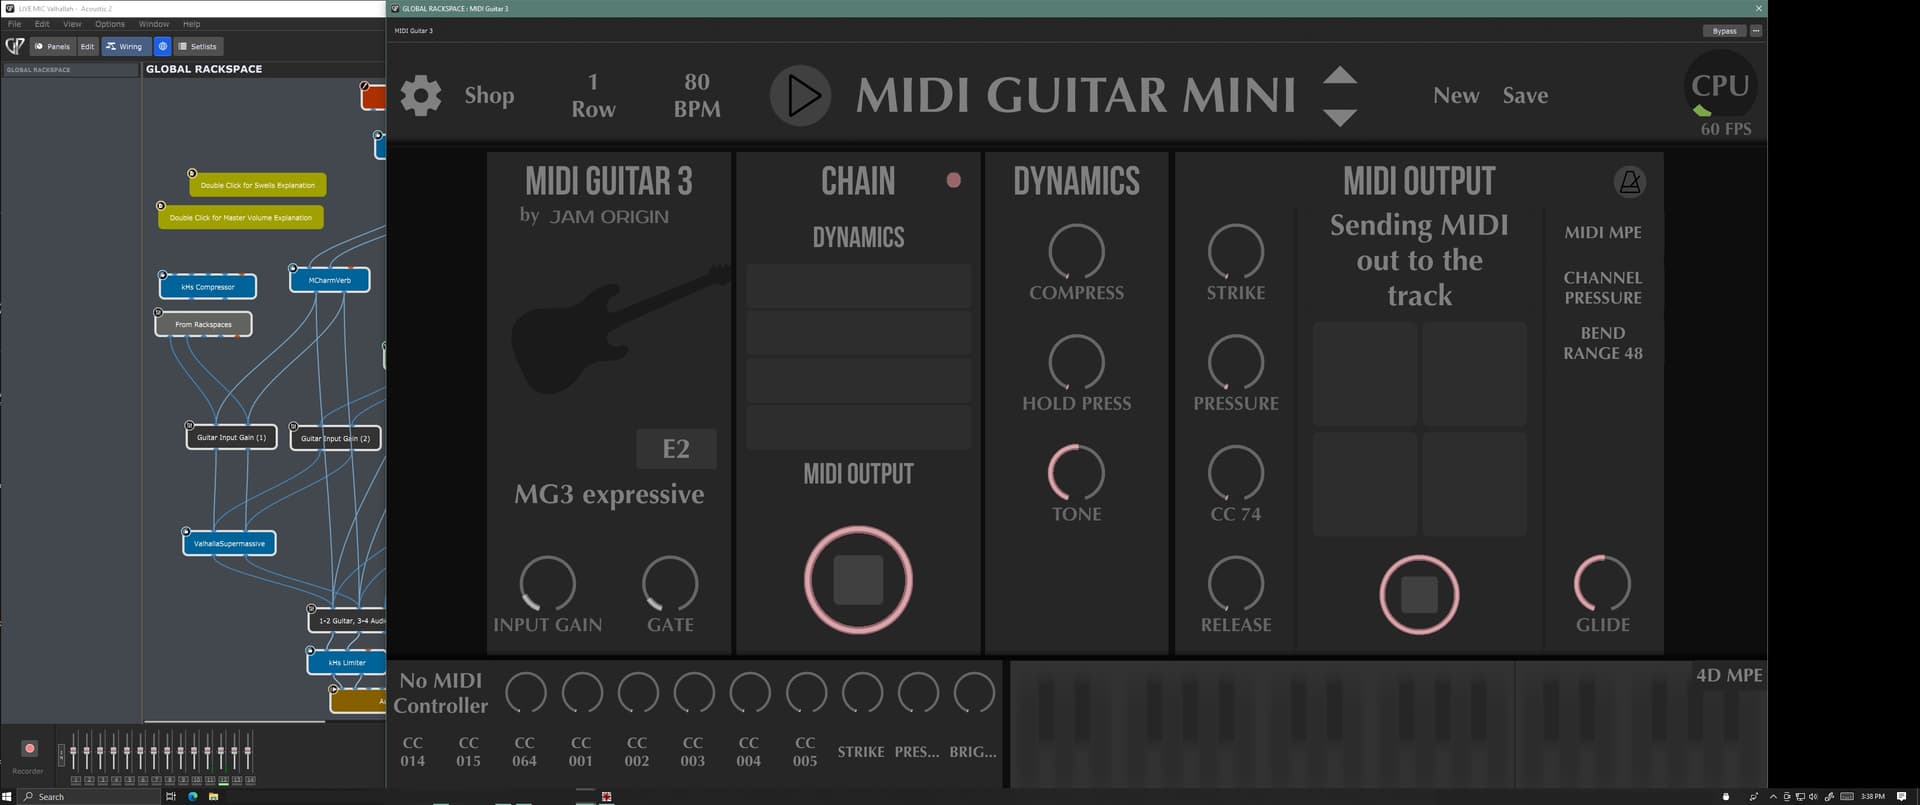Viewport: 1920px width, 805px height.
Task: Toggle the global rackspace globe icon
Action: (x=163, y=46)
